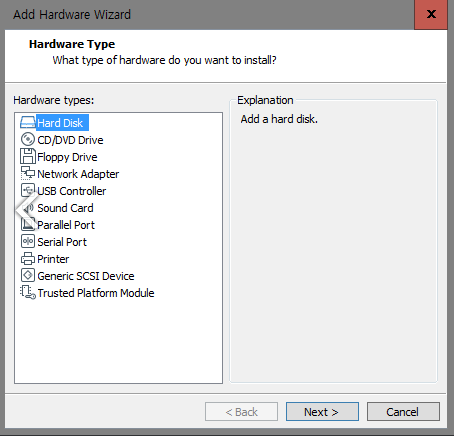
Task: Click the Printer icon
Action: (x=28, y=259)
